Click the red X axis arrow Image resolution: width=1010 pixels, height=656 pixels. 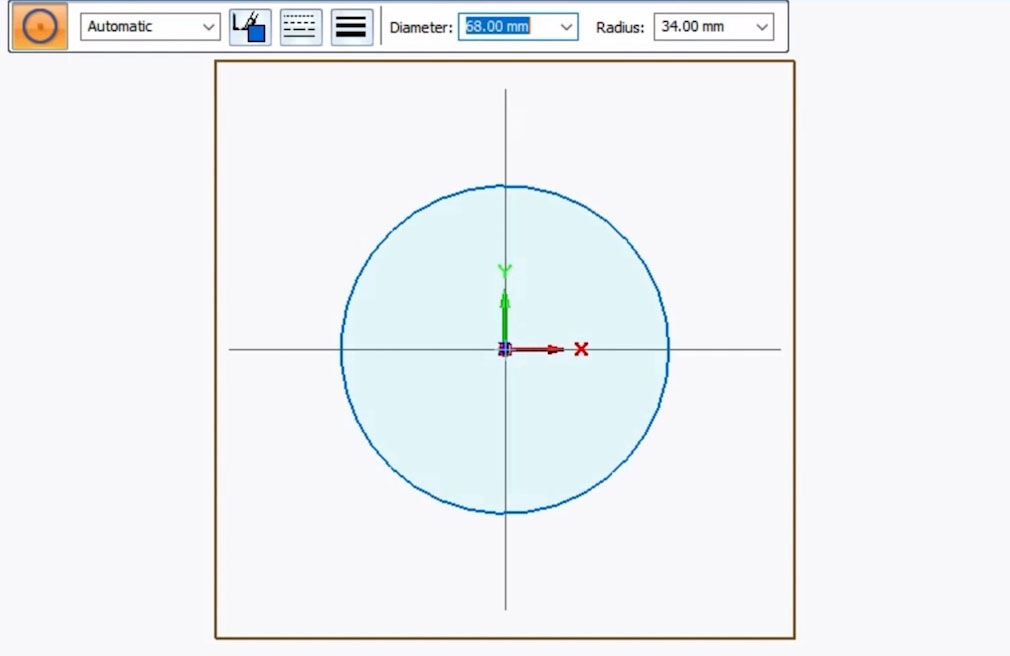tap(538, 349)
